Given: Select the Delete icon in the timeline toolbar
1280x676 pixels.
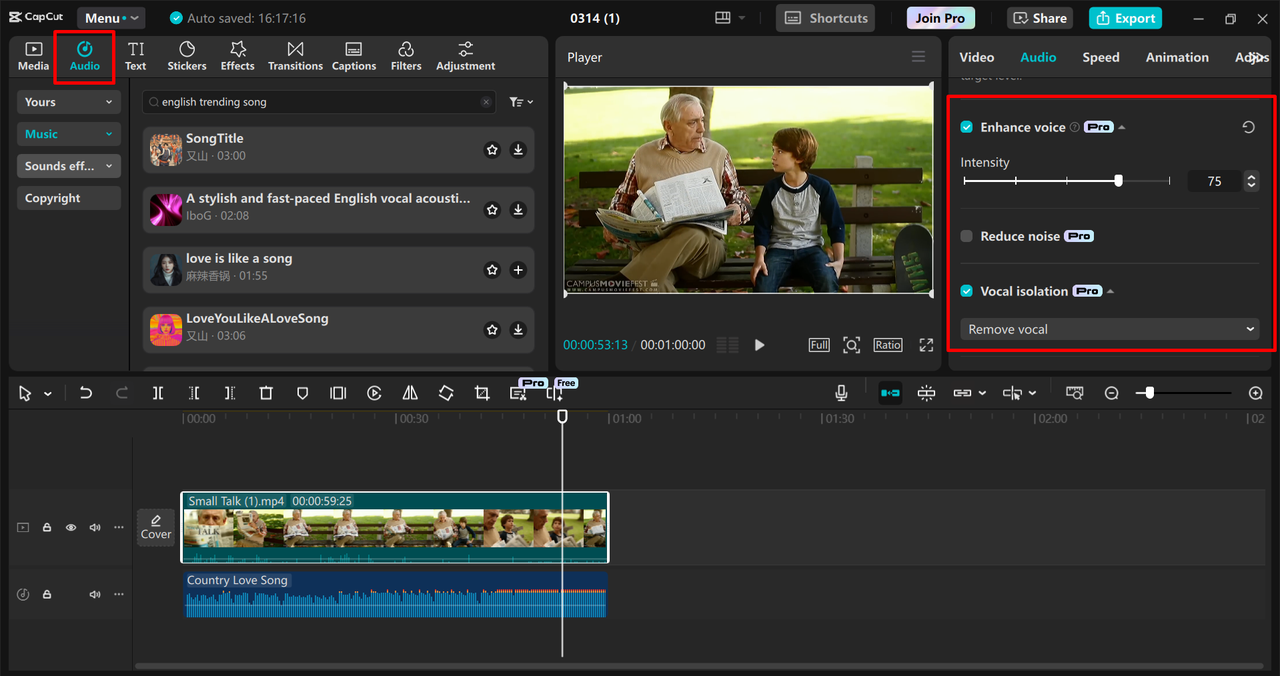Looking at the screenshot, I should [x=265, y=393].
